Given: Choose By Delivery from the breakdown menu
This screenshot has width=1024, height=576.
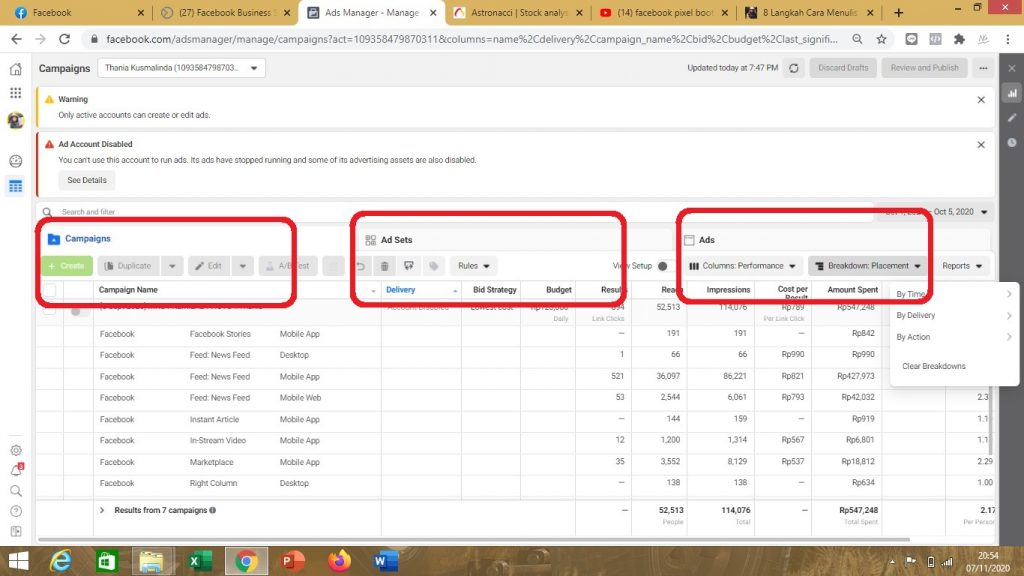Looking at the screenshot, I should point(915,315).
